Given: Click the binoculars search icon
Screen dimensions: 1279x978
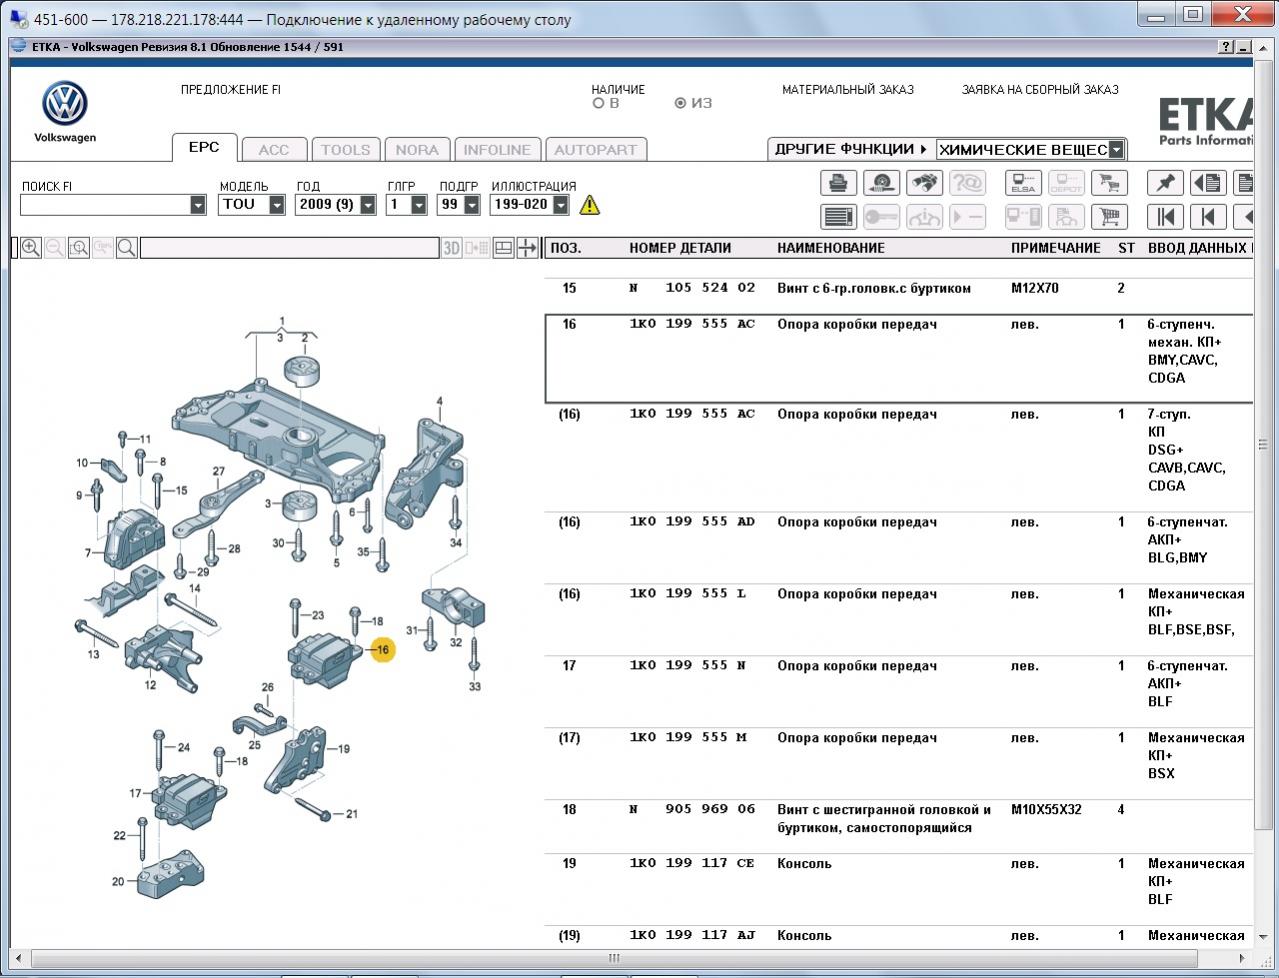Looking at the screenshot, I should tap(925, 183).
